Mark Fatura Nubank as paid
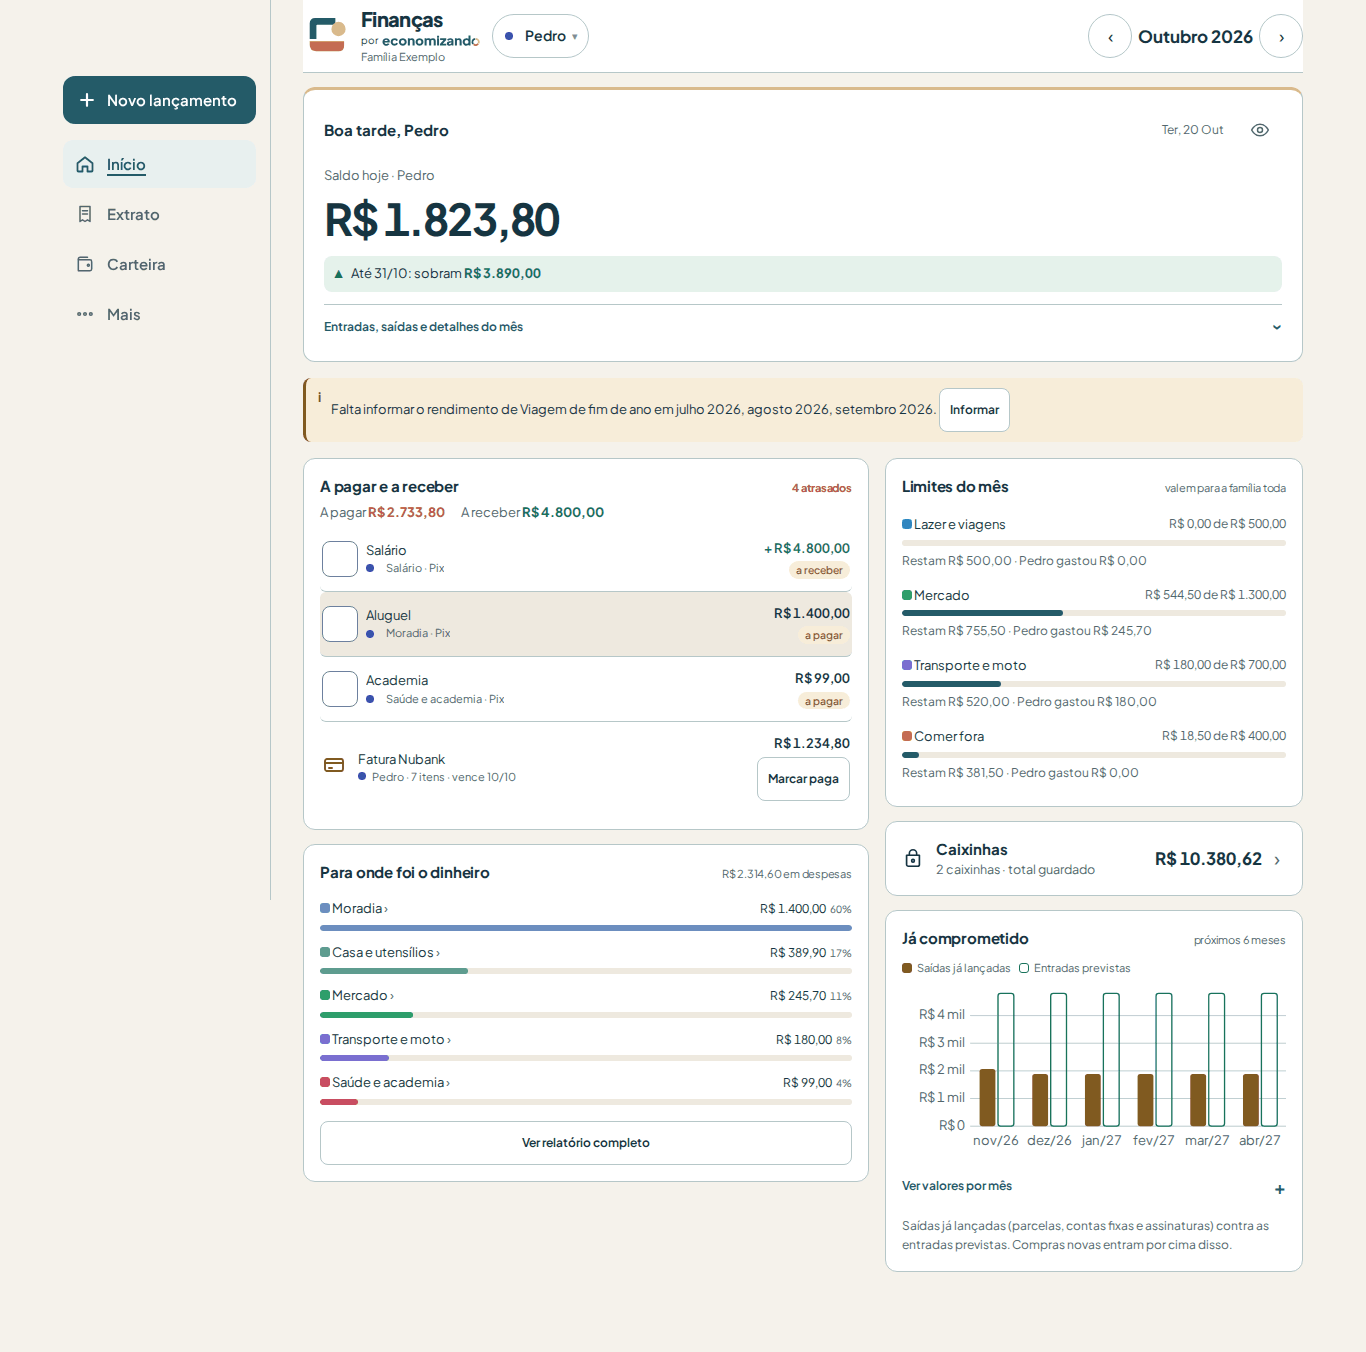The height and width of the screenshot is (1352, 1366). tap(803, 779)
